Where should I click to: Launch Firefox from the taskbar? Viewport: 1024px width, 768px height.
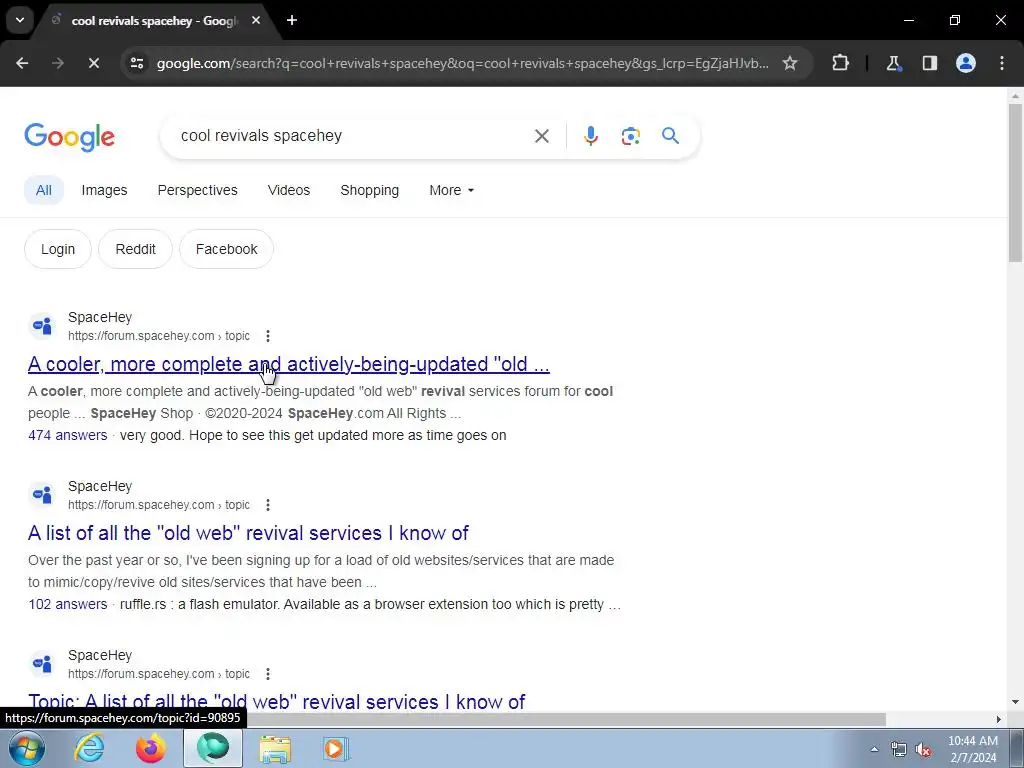click(150, 748)
